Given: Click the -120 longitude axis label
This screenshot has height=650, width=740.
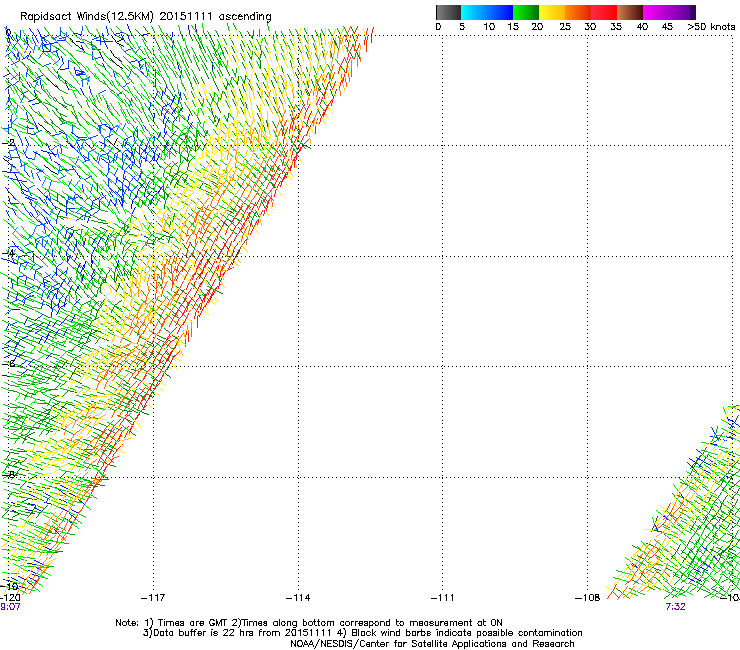Looking at the screenshot, I should click(10, 598).
